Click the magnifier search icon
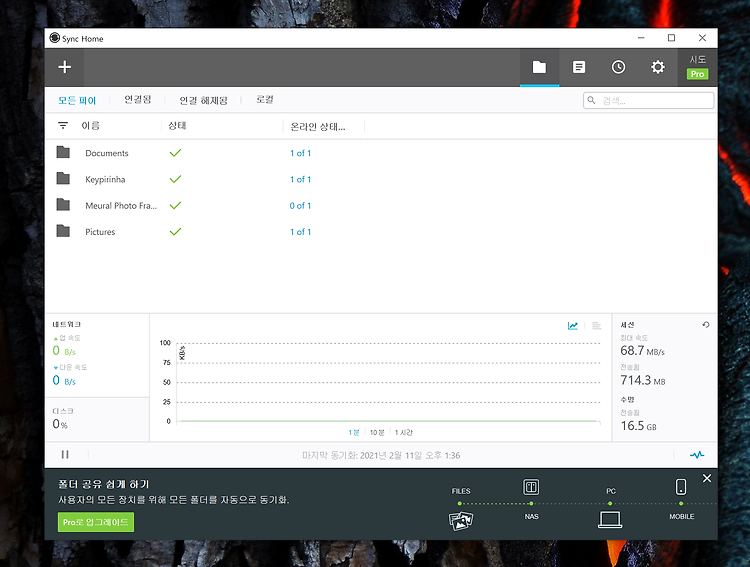This screenshot has width=750, height=567. (592, 100)
